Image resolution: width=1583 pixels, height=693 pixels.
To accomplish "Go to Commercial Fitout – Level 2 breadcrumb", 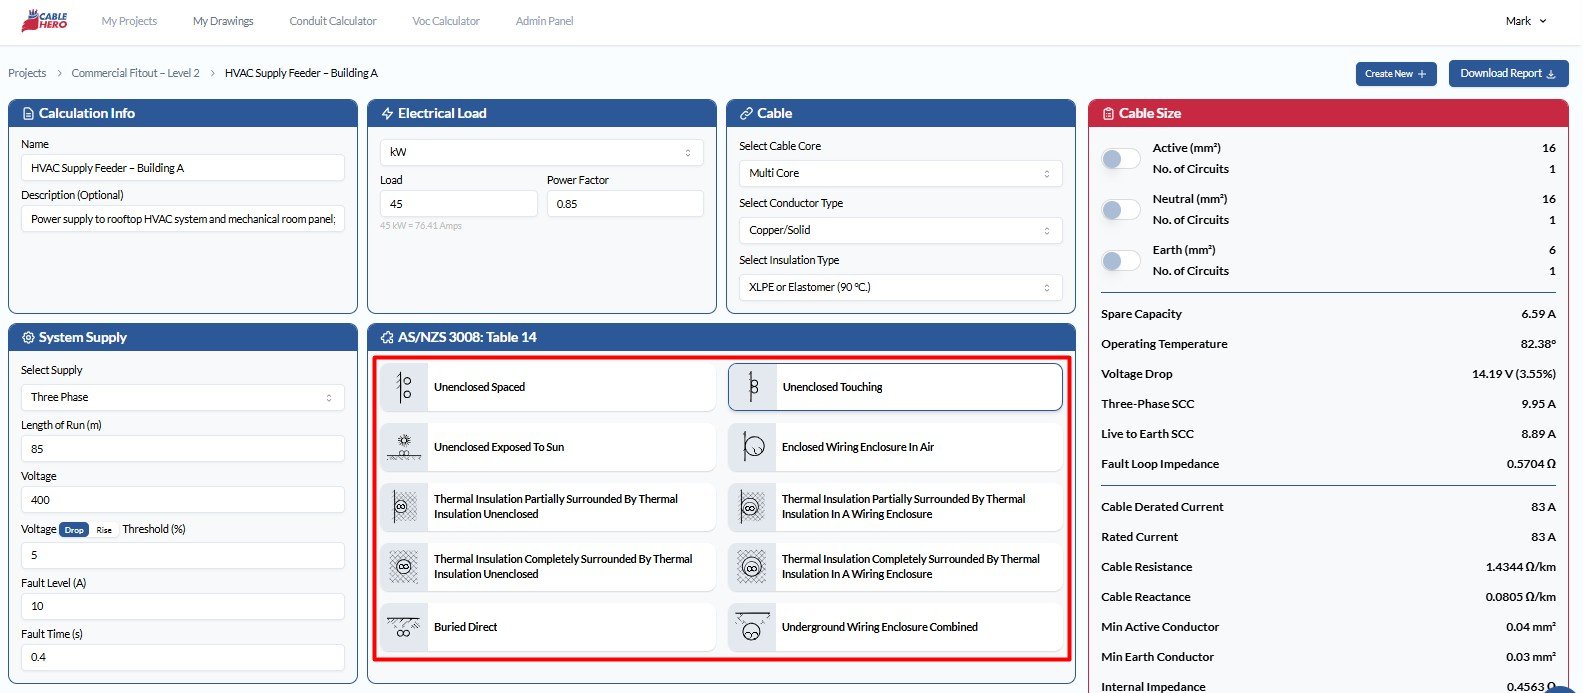I will [x=136, y=73].
